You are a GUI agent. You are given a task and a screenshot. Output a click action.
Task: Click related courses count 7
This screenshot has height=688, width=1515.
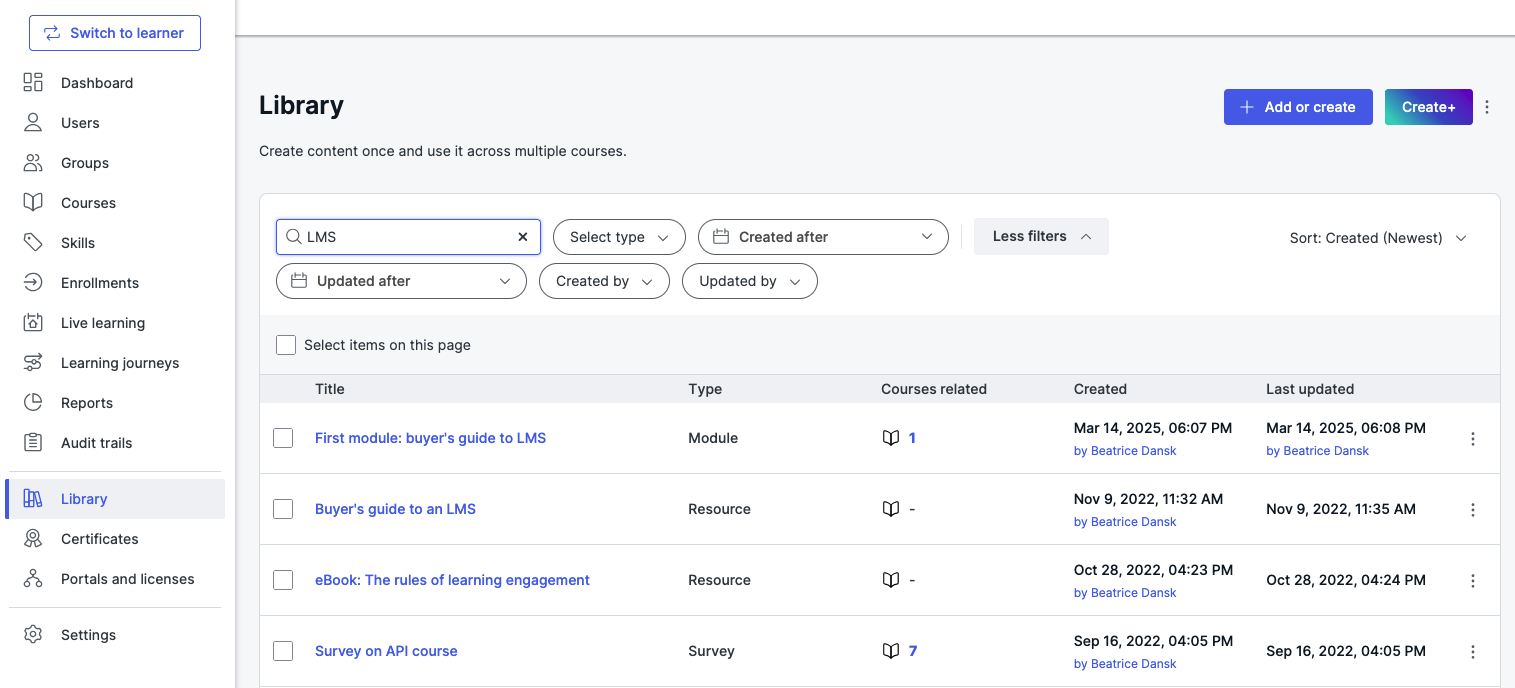tap(913, 651)
